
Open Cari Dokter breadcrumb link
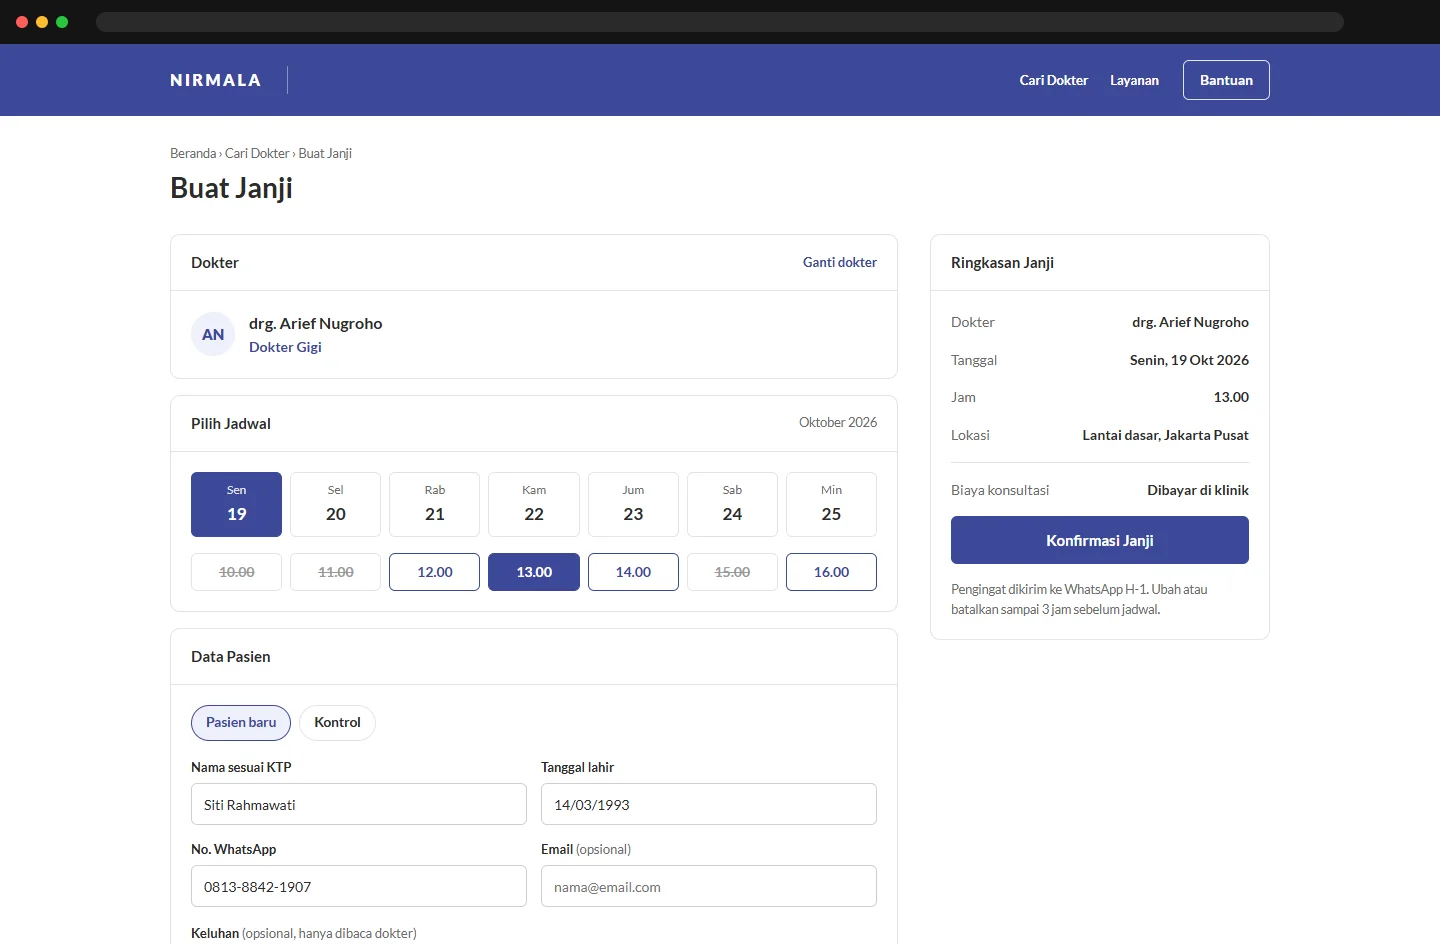(x=257, y=153)
